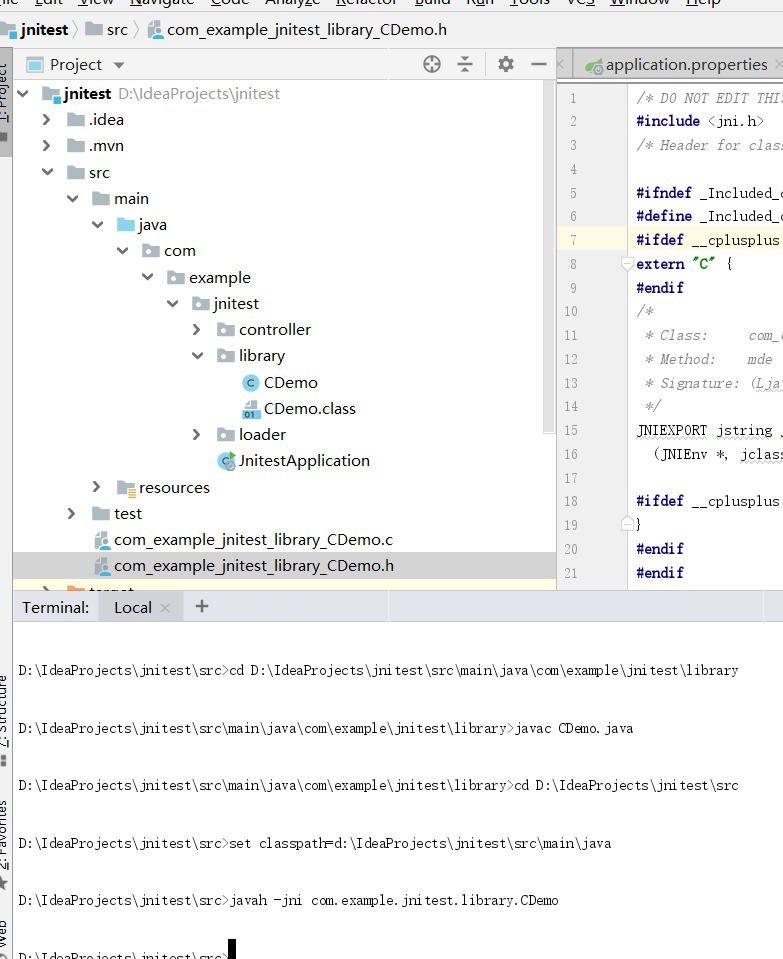Image resolution: width=783 pixels, height=959 pixels.
Task: Click the Local terminal tab
Action: click(x=133, y=607)
